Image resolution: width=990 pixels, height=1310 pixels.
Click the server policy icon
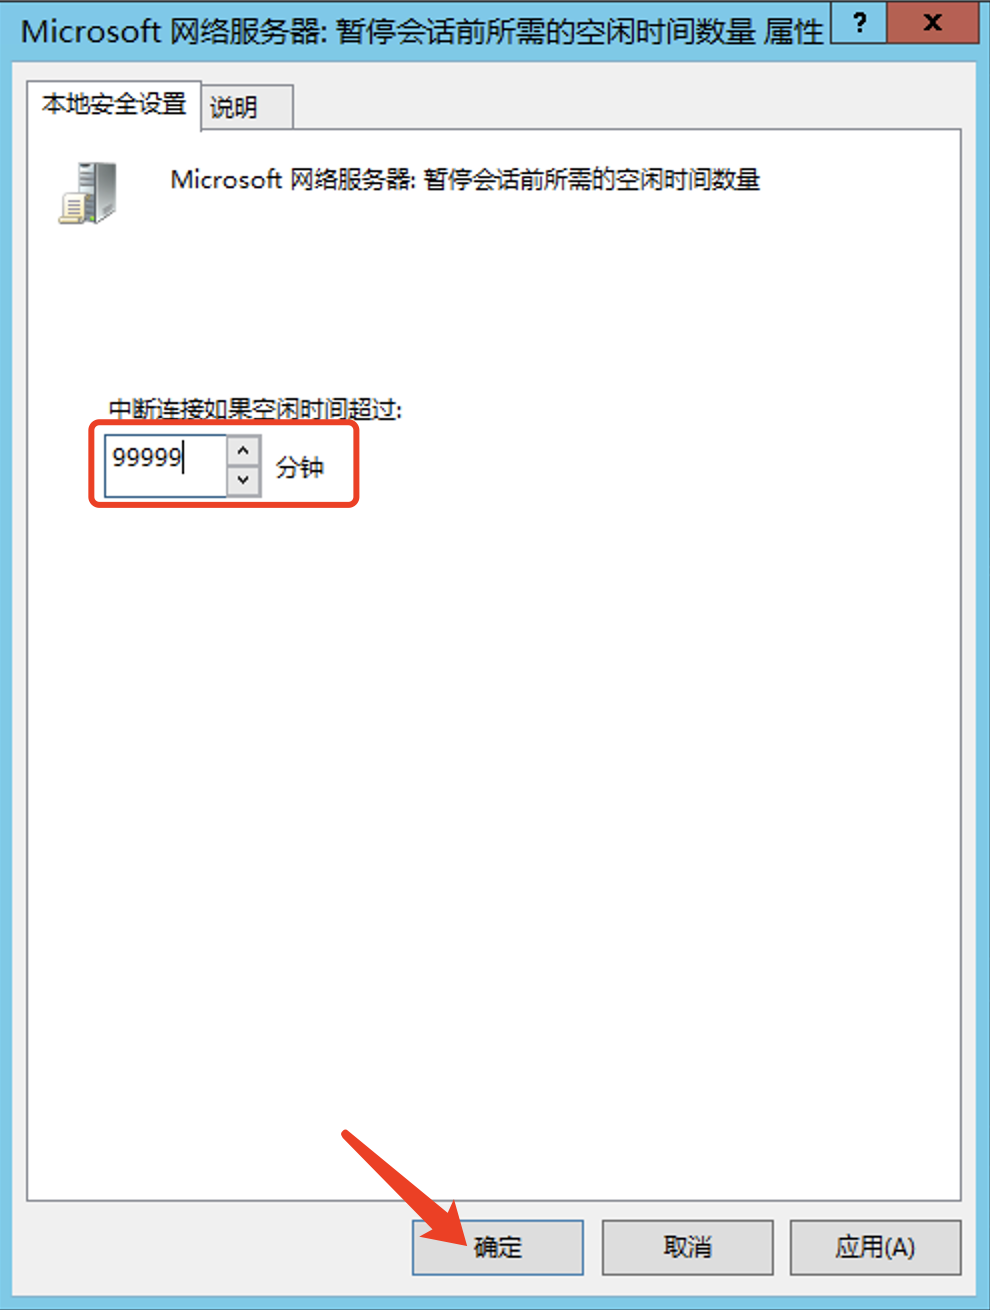coord(88,193)
